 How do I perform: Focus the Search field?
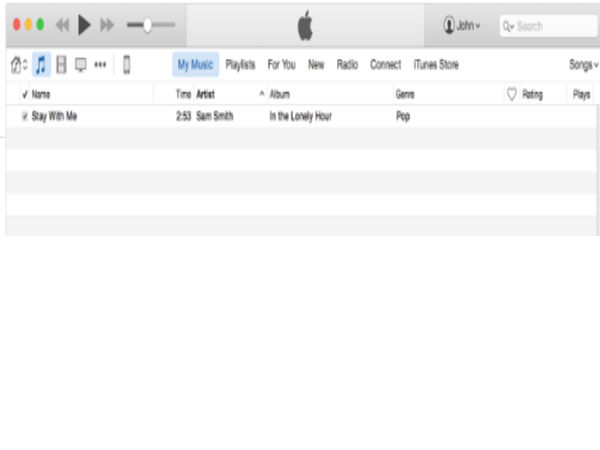[548, 26]
